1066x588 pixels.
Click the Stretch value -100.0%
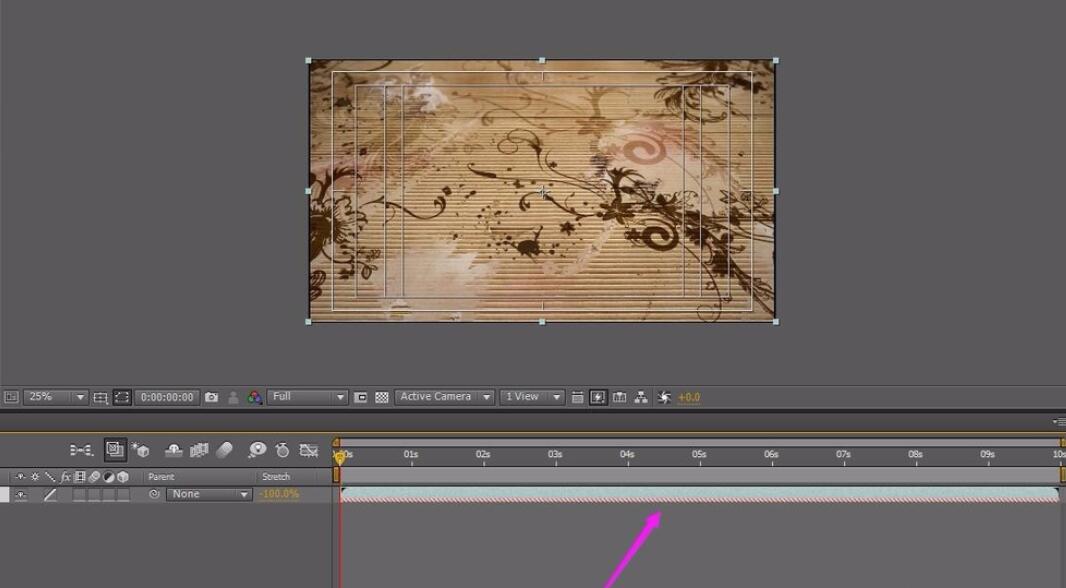tap(279, 495)
